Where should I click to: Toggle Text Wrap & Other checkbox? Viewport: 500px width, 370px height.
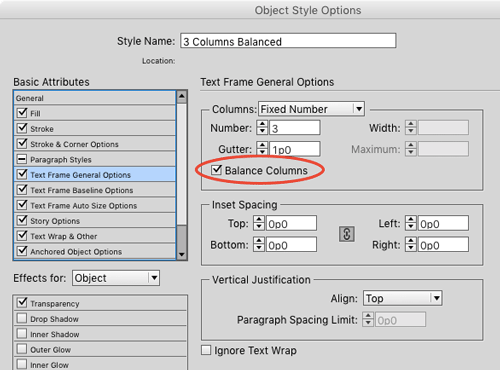coord(22,236)
